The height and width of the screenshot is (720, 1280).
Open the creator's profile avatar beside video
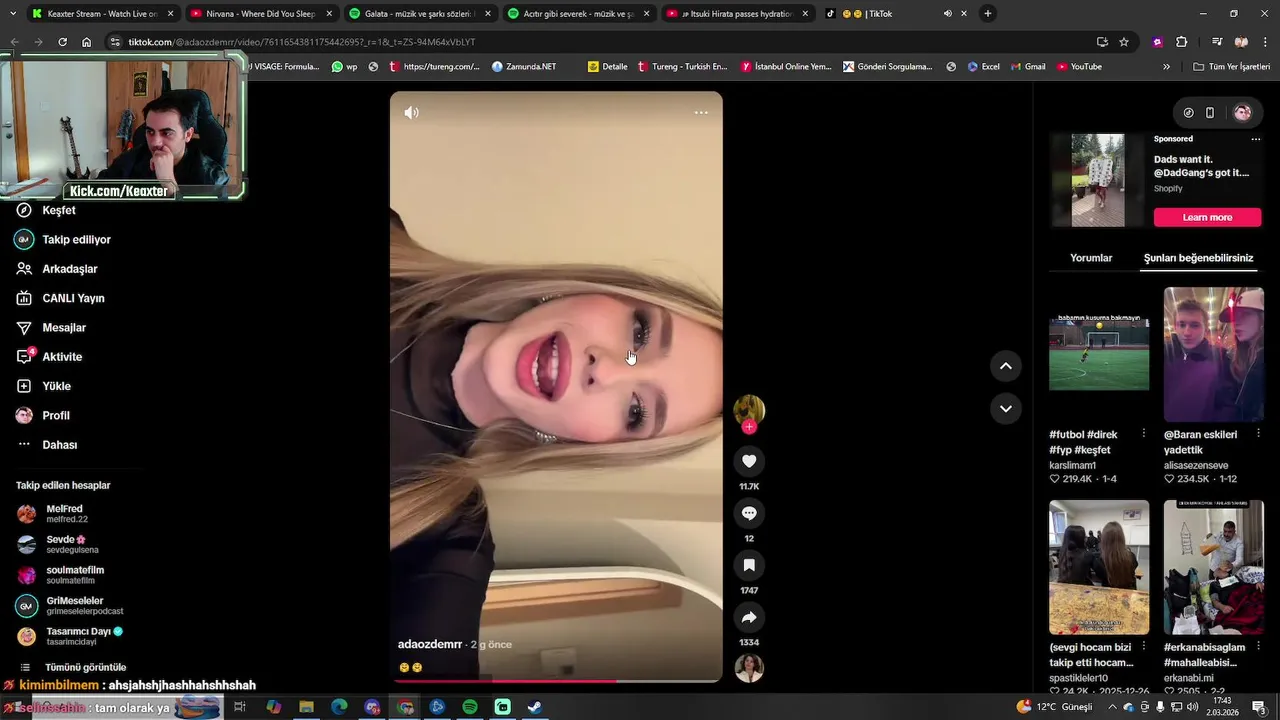coord(749,410)
